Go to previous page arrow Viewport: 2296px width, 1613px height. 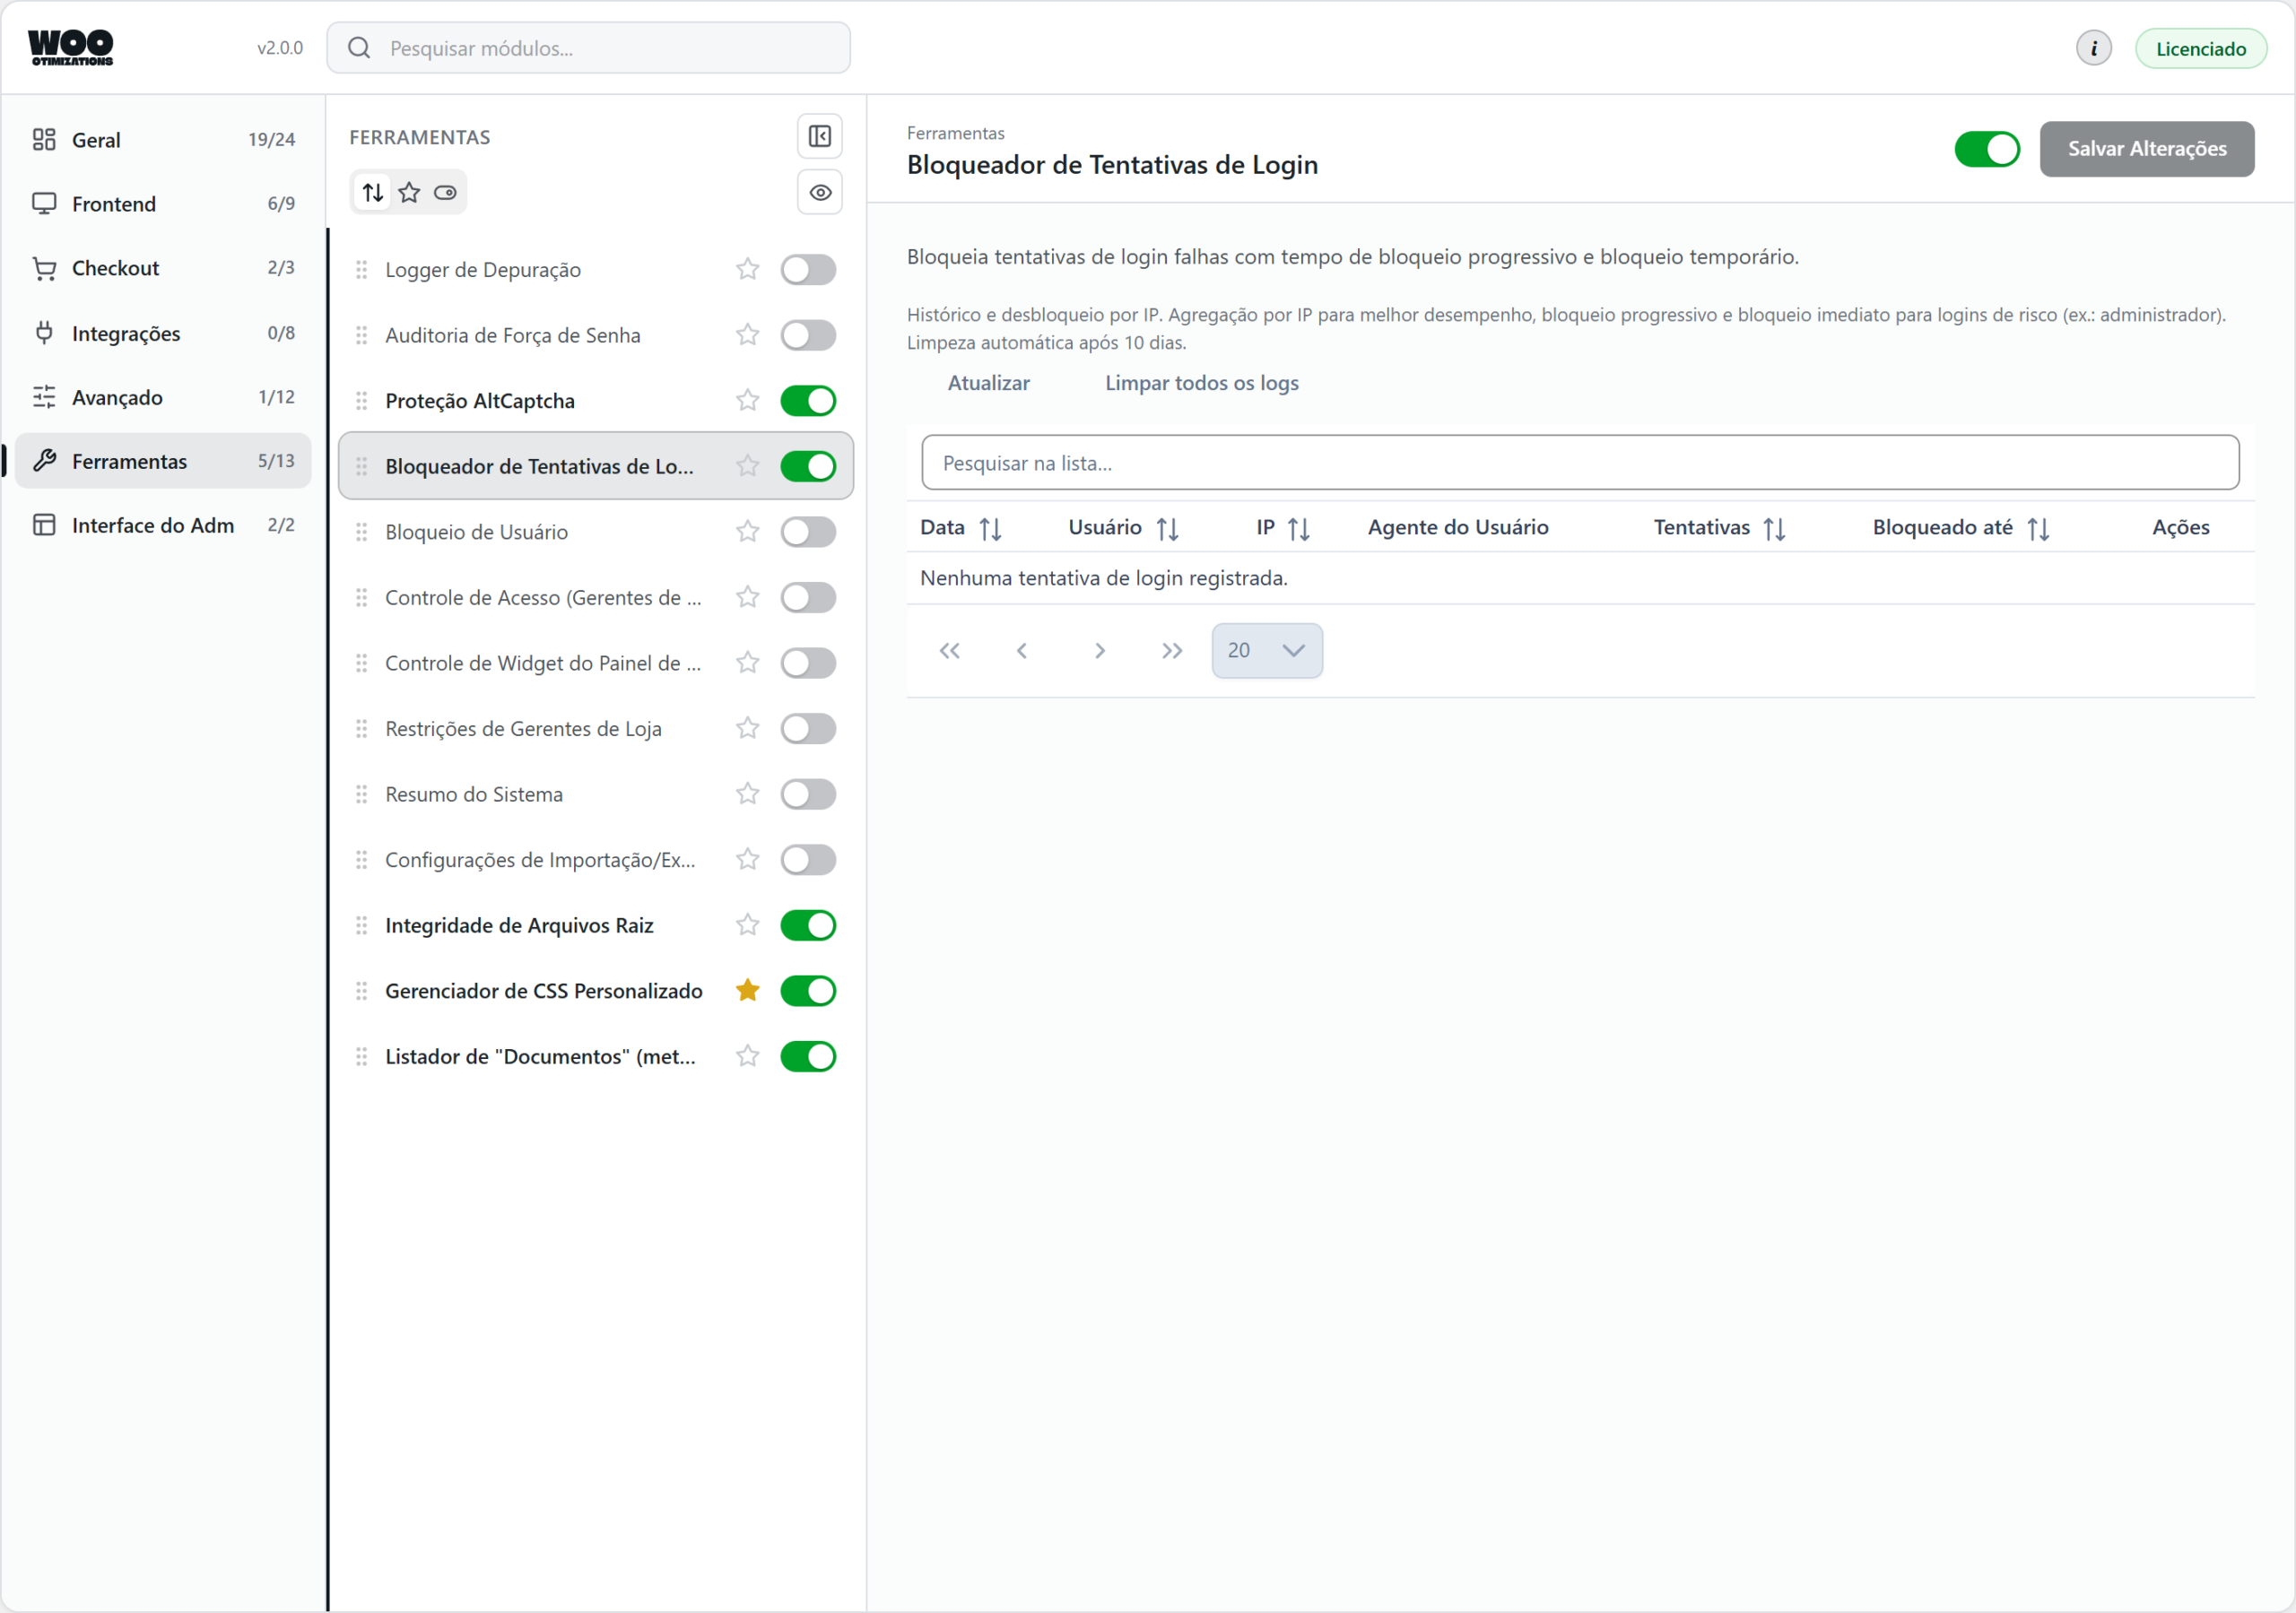click(1021, 651)
